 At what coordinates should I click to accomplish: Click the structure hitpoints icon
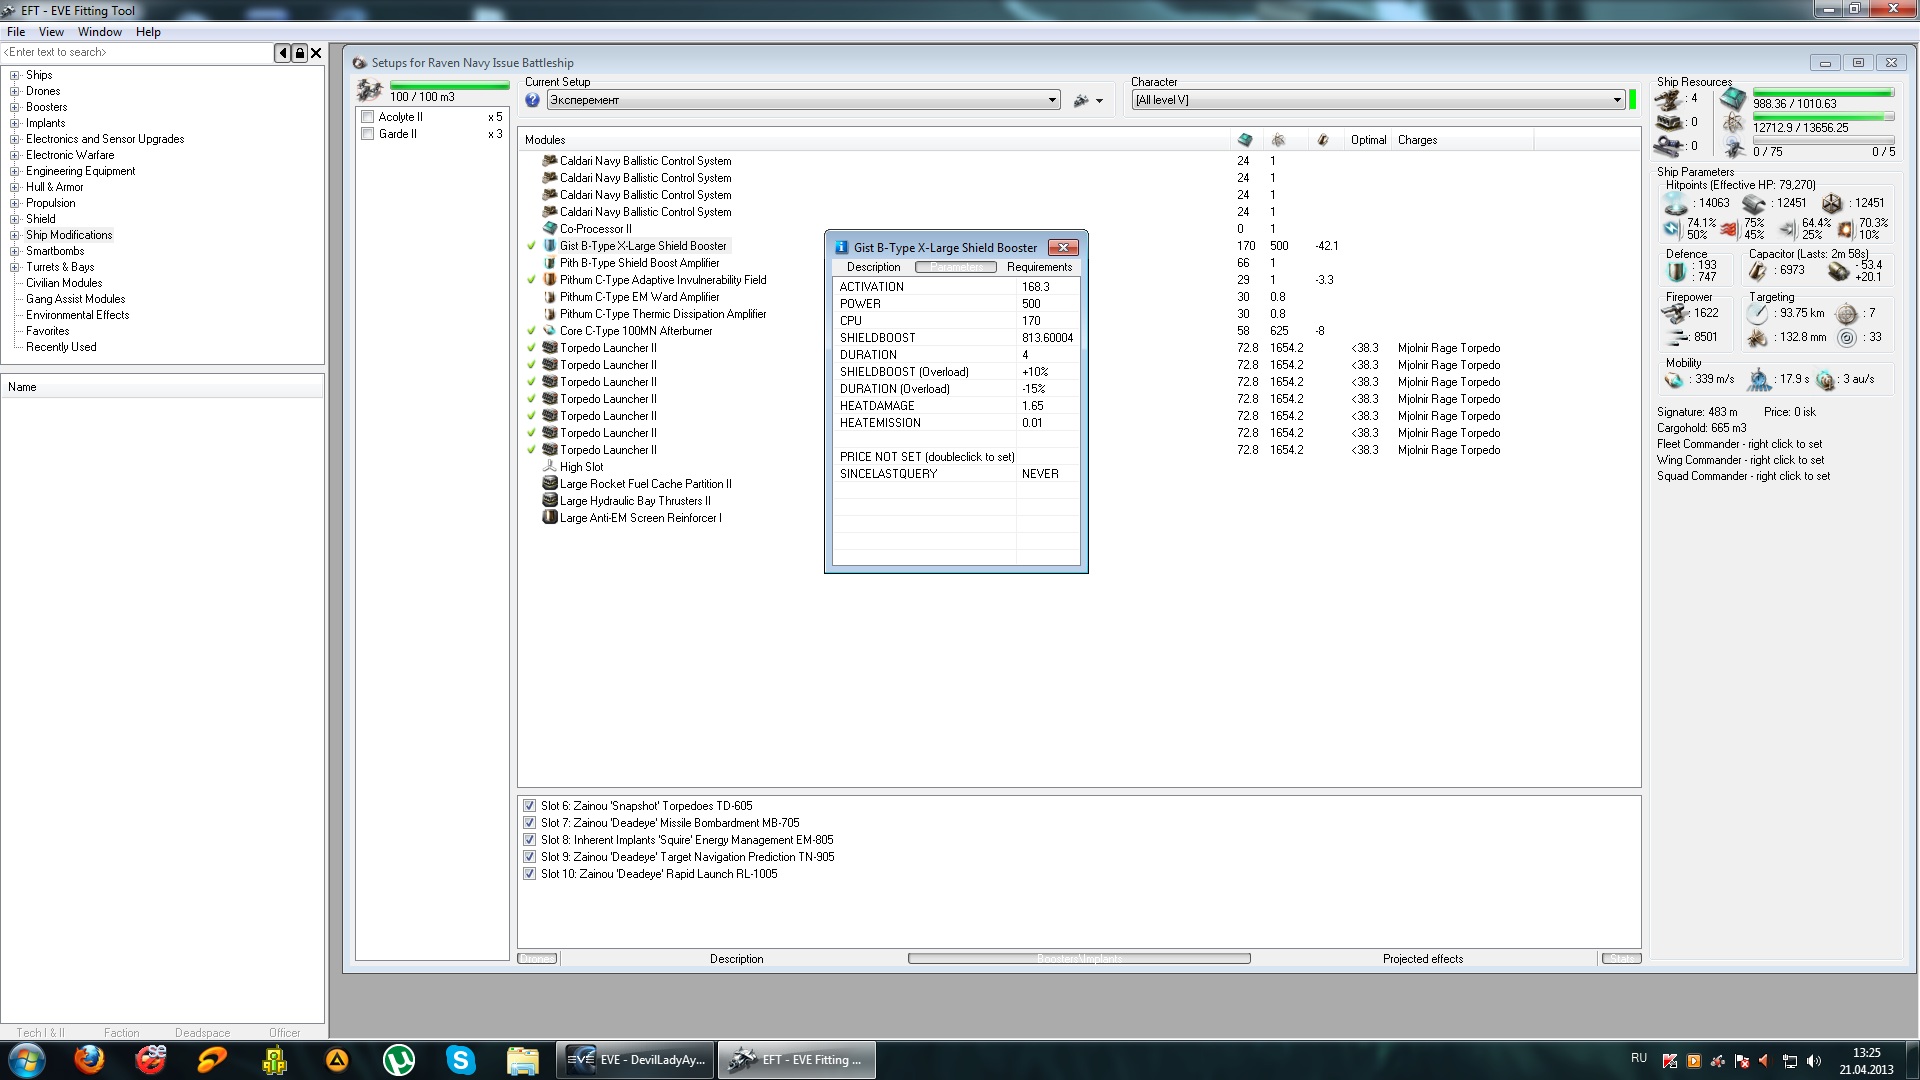click(1832, 204)
